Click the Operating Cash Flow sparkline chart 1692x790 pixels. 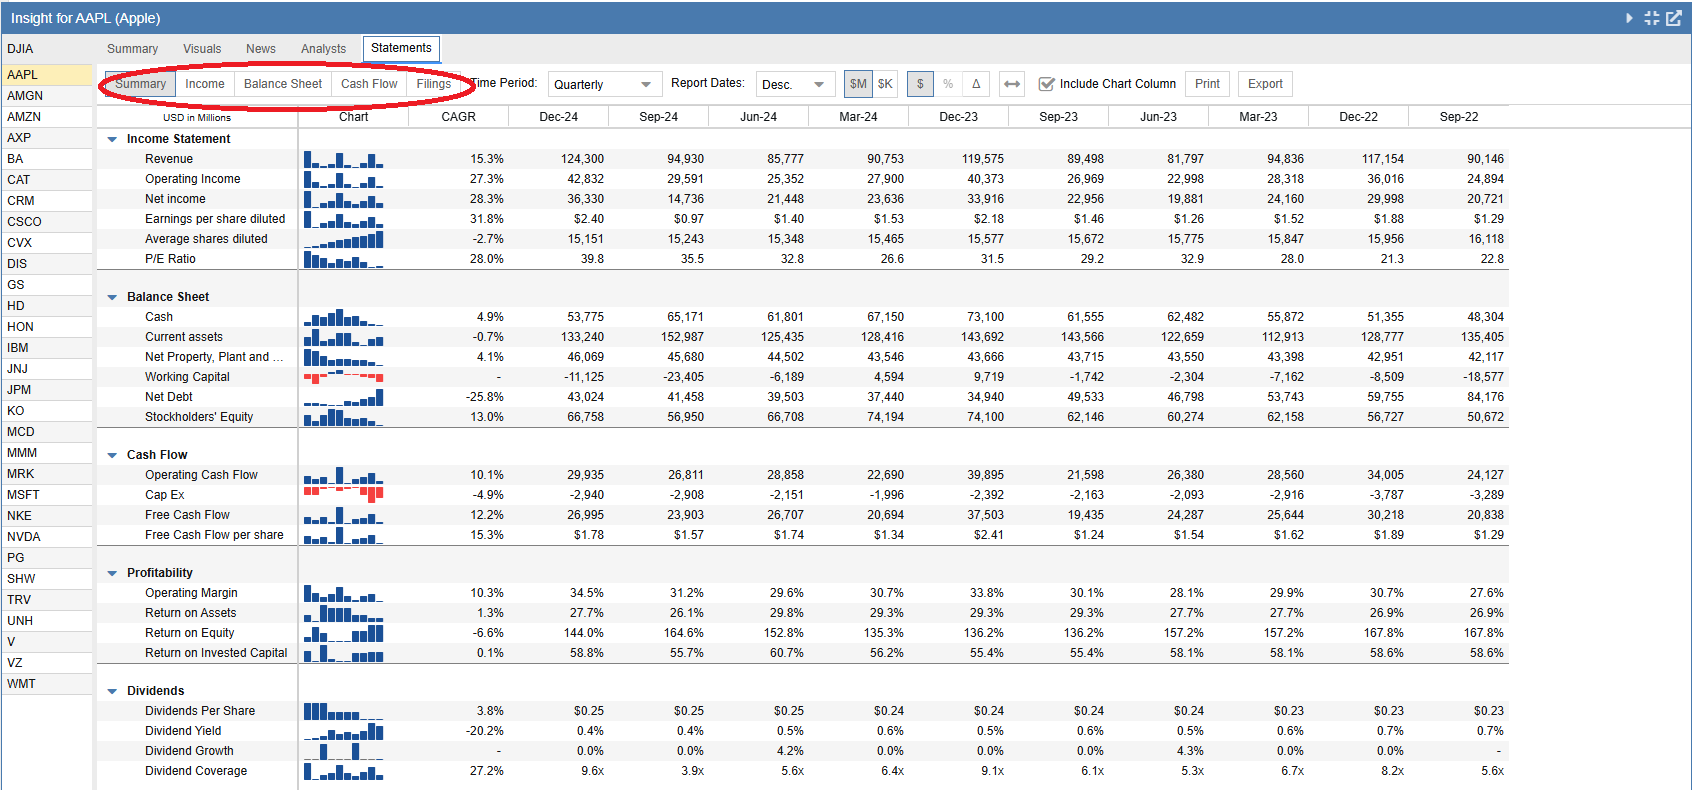(x=344, y=475)
